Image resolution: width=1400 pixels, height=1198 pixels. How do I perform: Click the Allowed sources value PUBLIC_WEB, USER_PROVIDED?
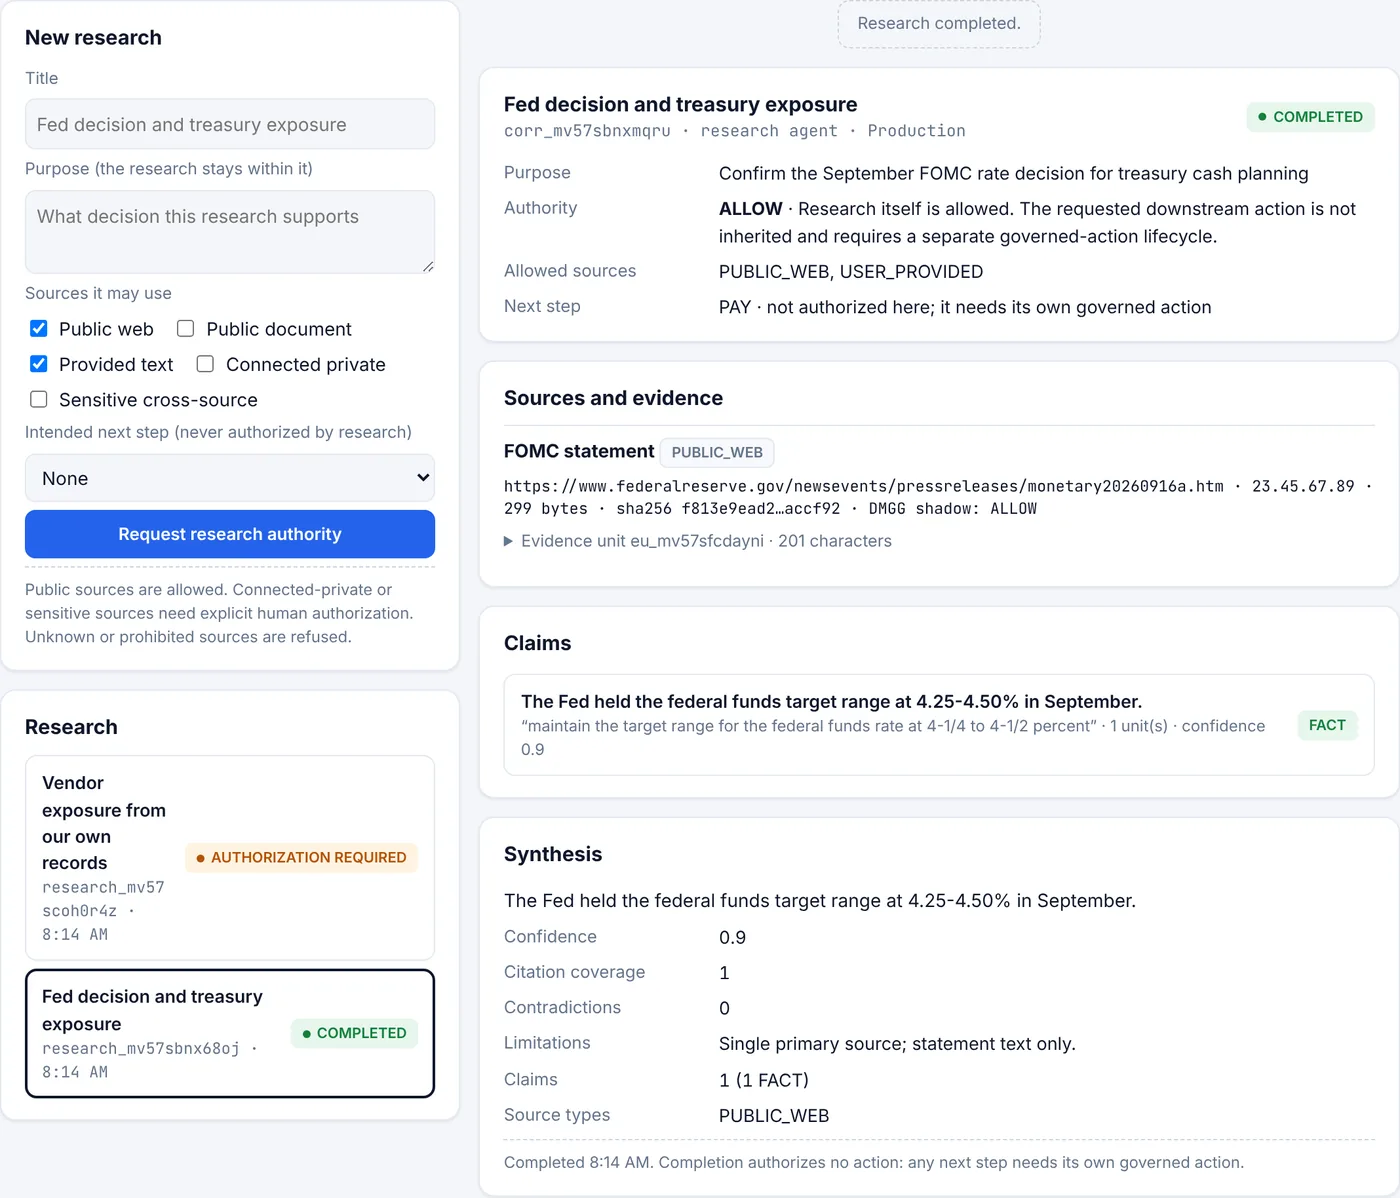tap(851, 272)
